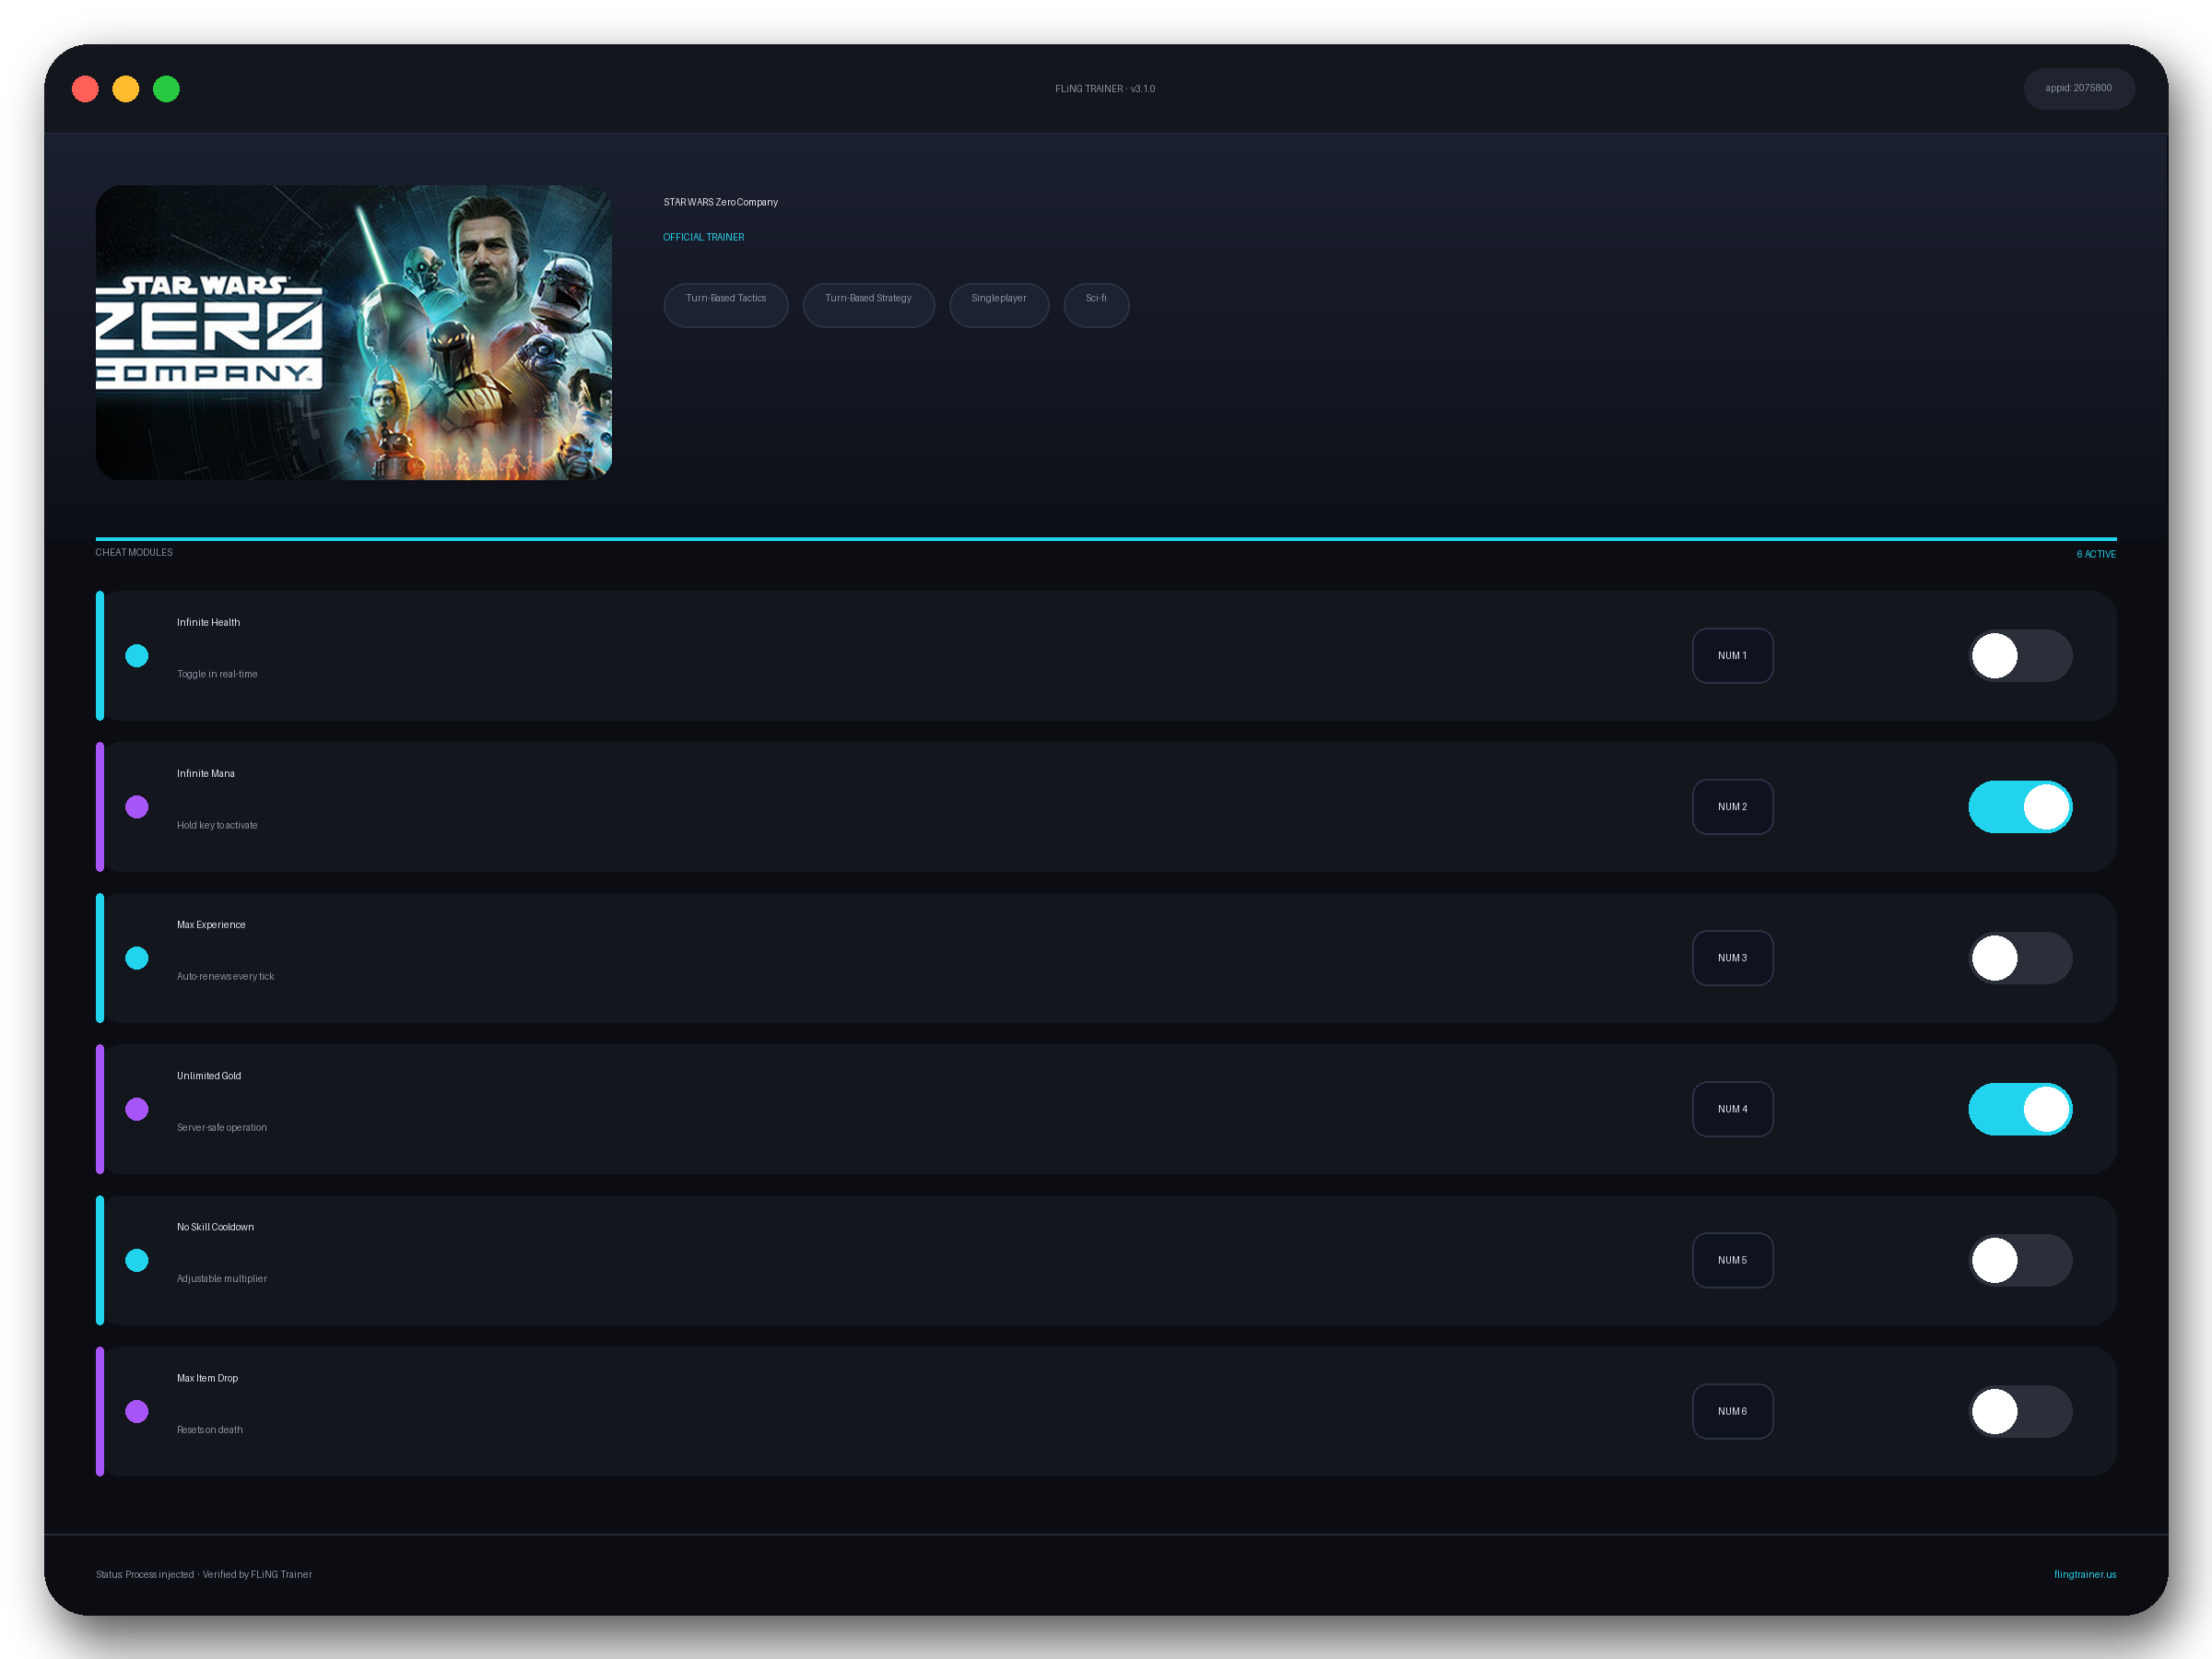The image size is (2212, 1659).
Task: Click the appid 2075800 badge
Action: (x=2078, y=89)
